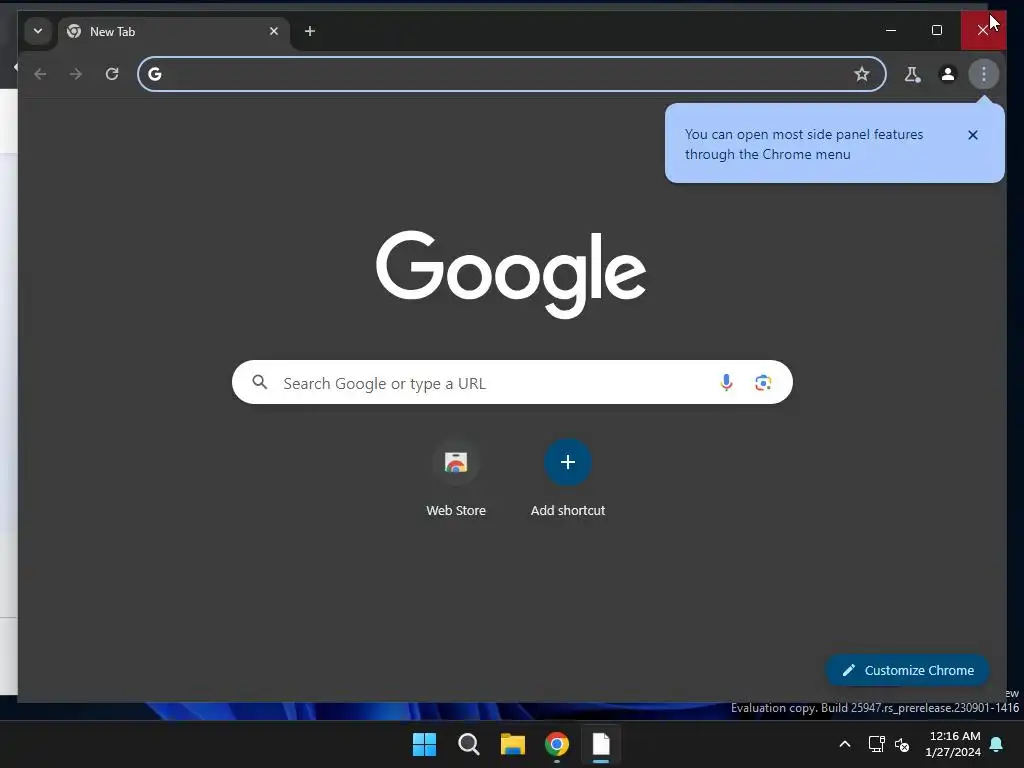The height and width of the screenshot is (768, 1024).
Task: Maximize the Chrome window
Action: [x=936, y=30]
